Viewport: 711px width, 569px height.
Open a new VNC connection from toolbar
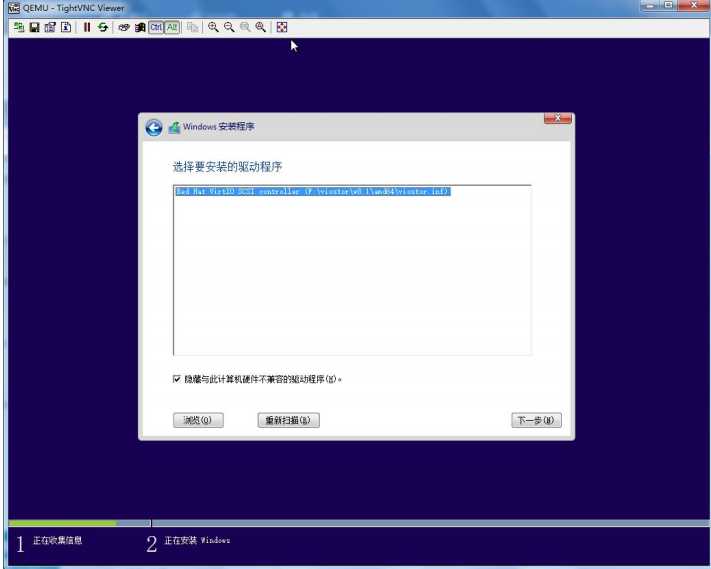click(x=19, y=27)
